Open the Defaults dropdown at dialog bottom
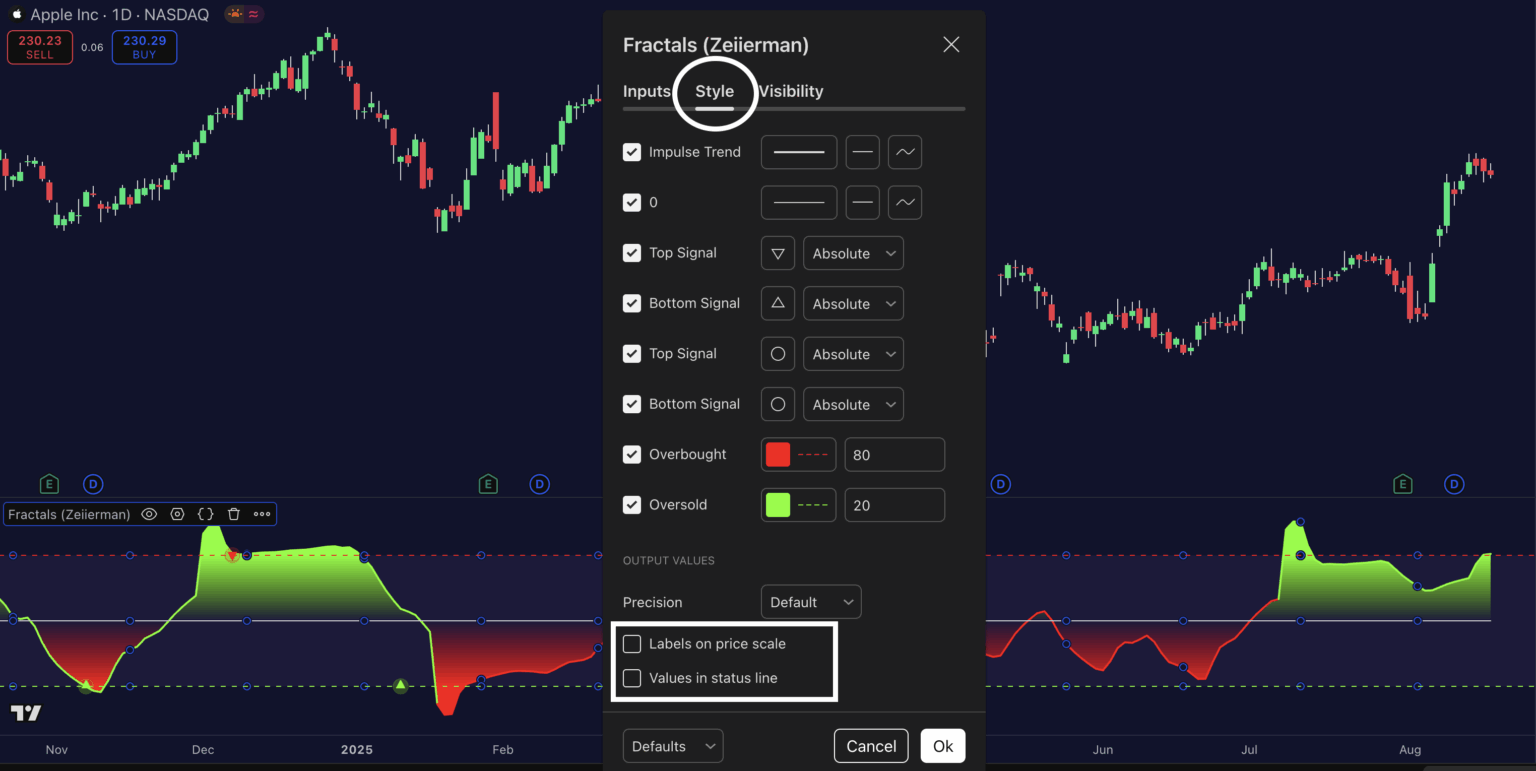The width and height of the screenshot is (1536, 771). coord(673,746)
